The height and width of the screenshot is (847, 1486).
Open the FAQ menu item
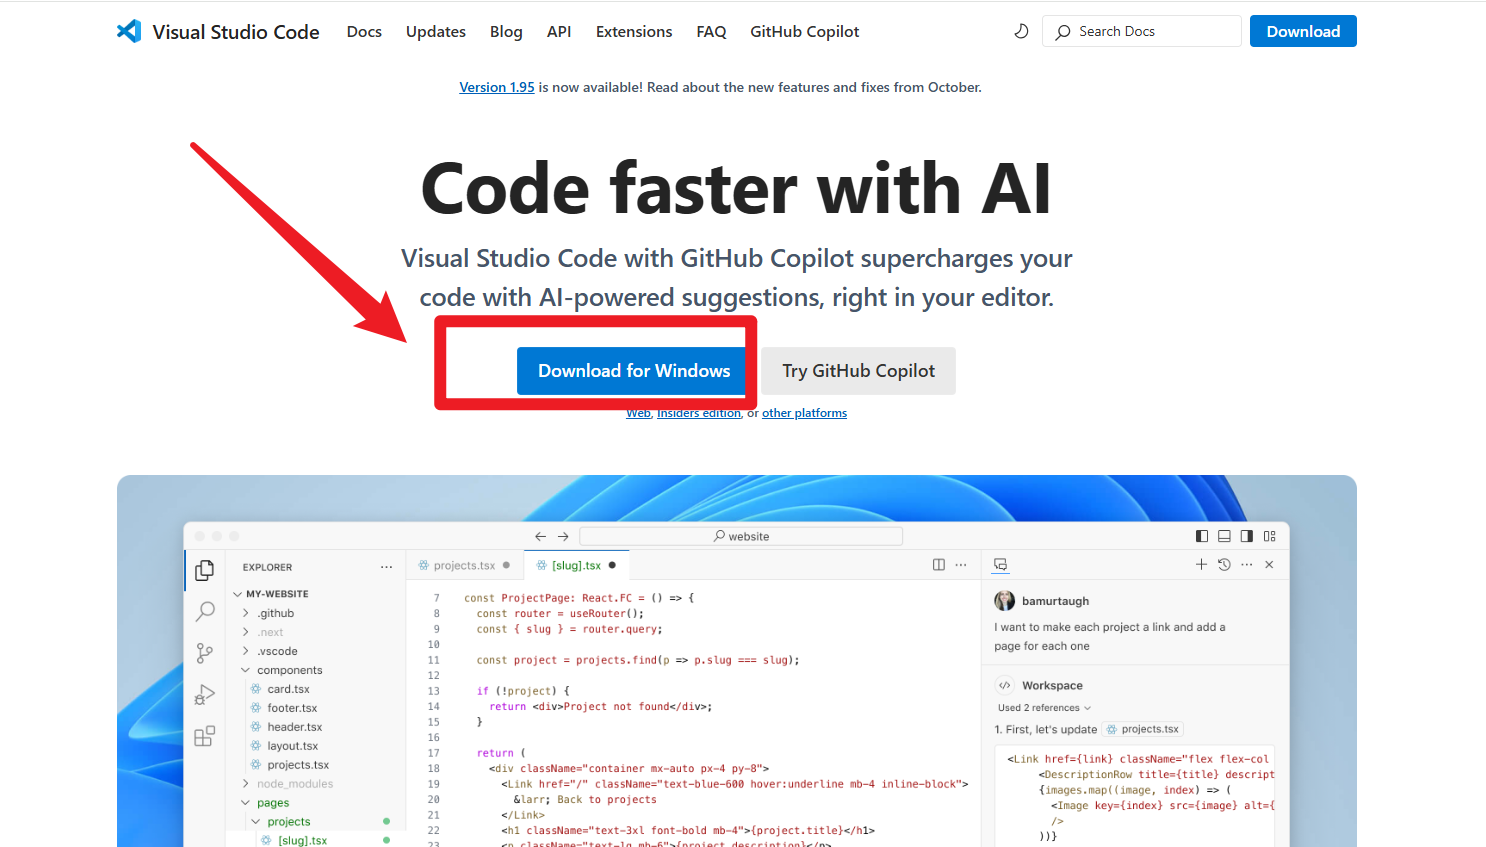click(711, 32)
